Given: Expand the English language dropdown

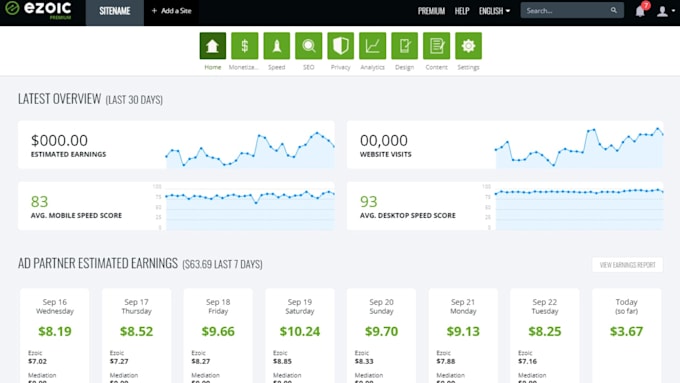Looking at the screenshot, I should click(494, 11).
